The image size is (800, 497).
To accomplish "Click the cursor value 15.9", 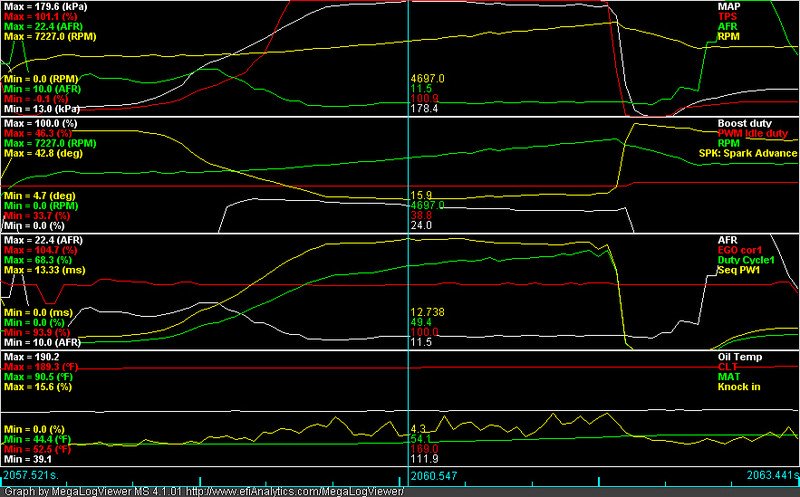I will (x=421, y=196).
